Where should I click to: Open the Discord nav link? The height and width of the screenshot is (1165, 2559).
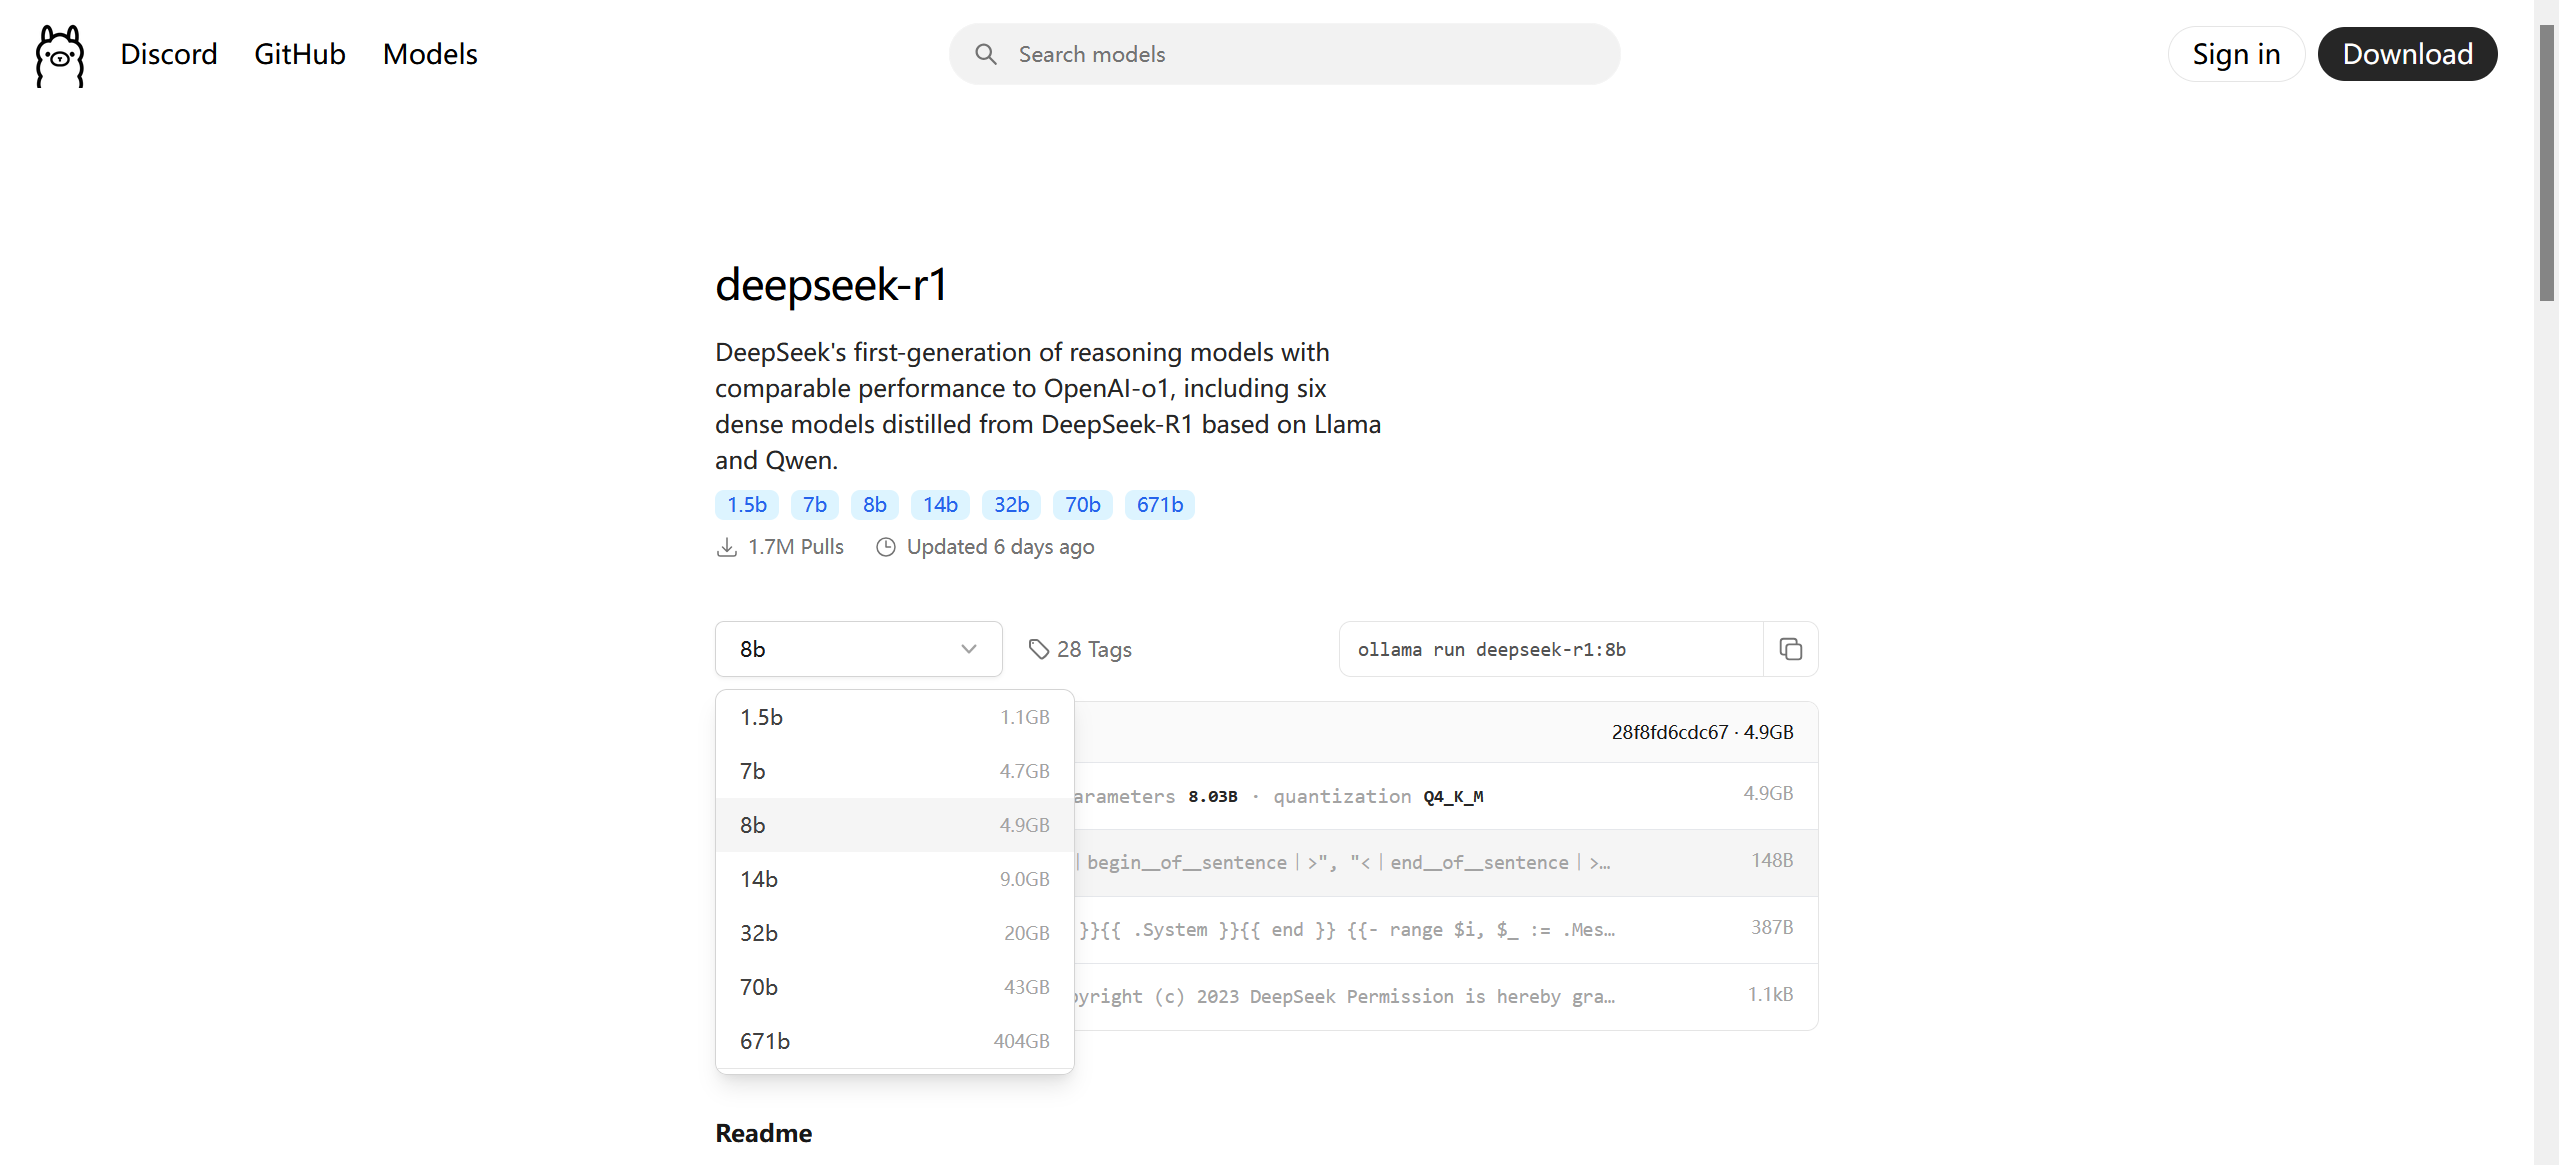point(168,54)
